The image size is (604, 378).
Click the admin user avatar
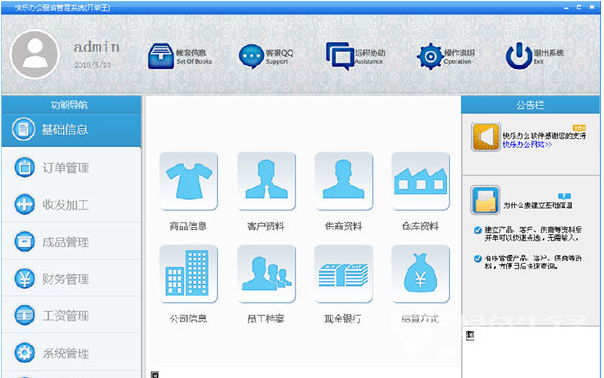[35, 55]
